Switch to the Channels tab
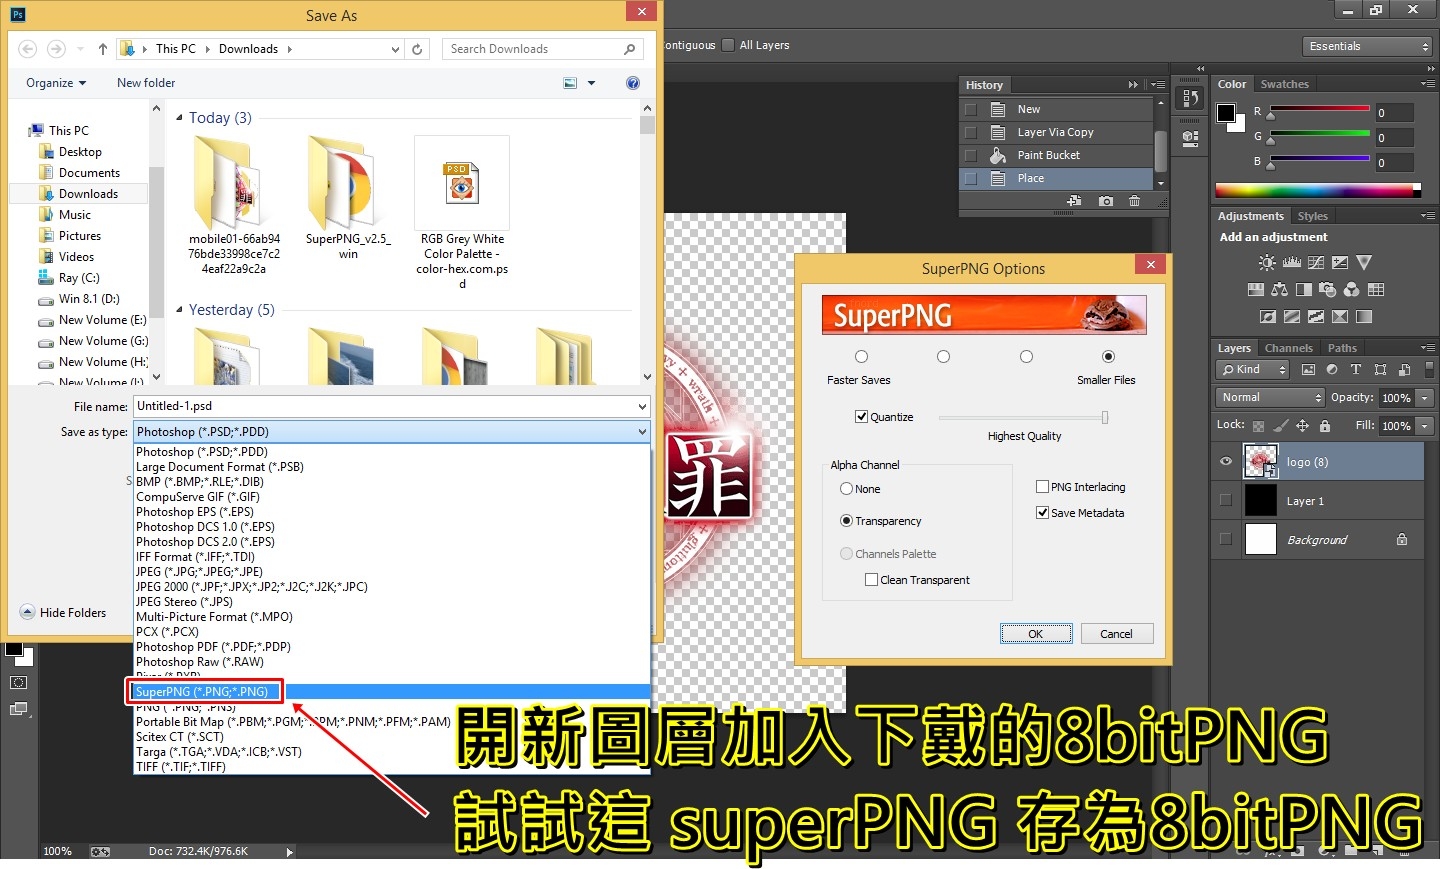 pos(1288,348)
